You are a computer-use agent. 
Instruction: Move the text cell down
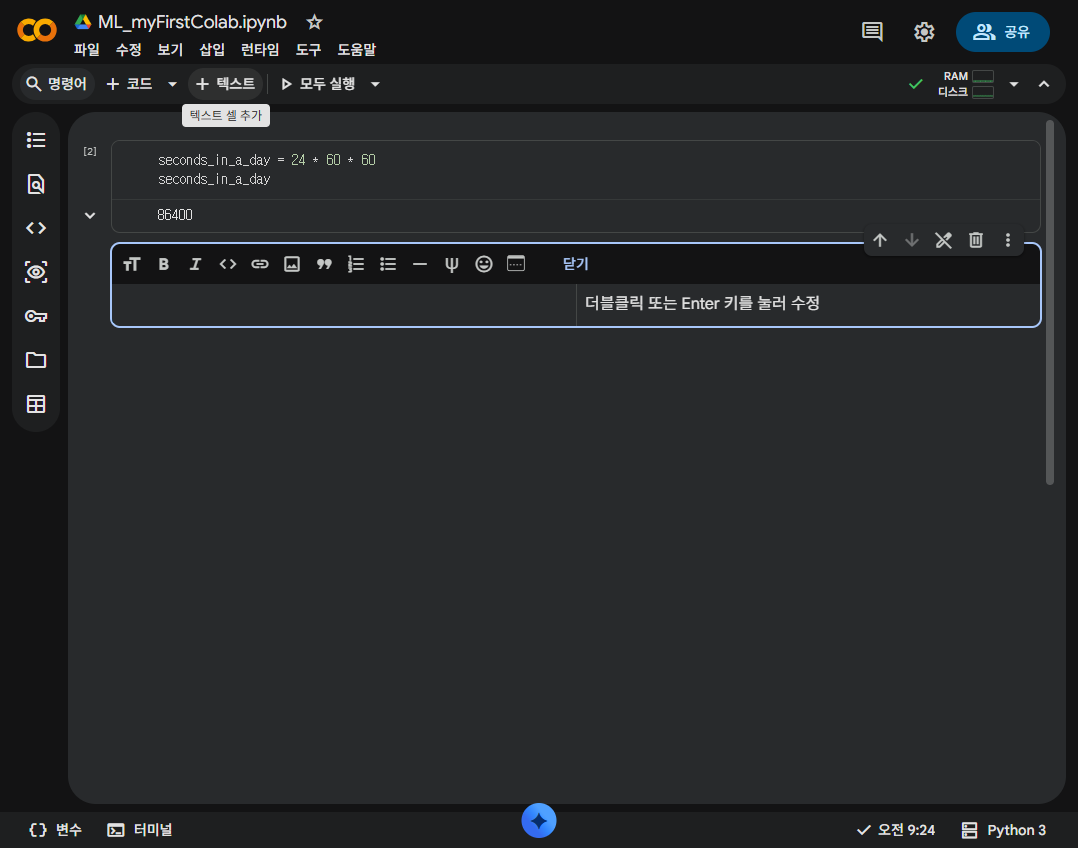click(912, 240)
